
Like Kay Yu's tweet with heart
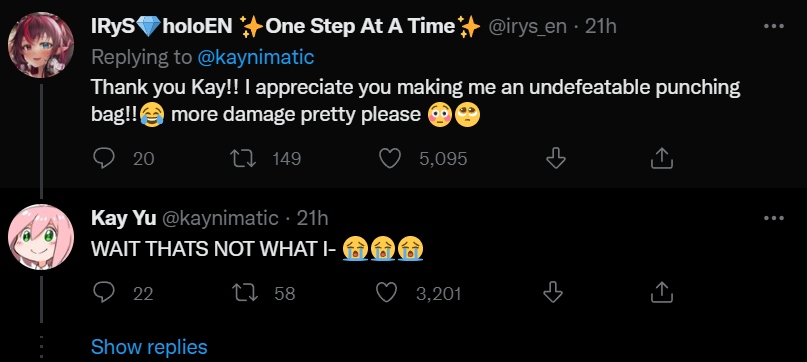[x=387, y=293]
